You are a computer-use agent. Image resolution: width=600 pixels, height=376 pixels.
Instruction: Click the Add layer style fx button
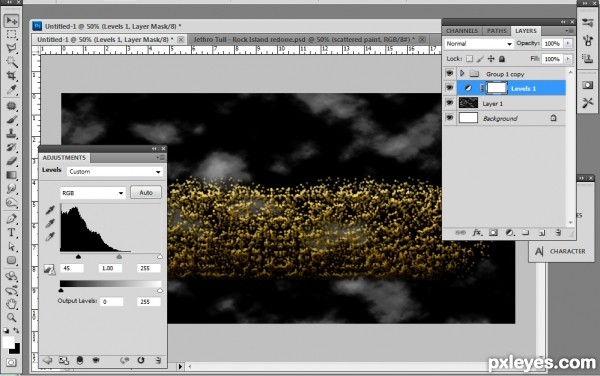click(x=477, y=233)
